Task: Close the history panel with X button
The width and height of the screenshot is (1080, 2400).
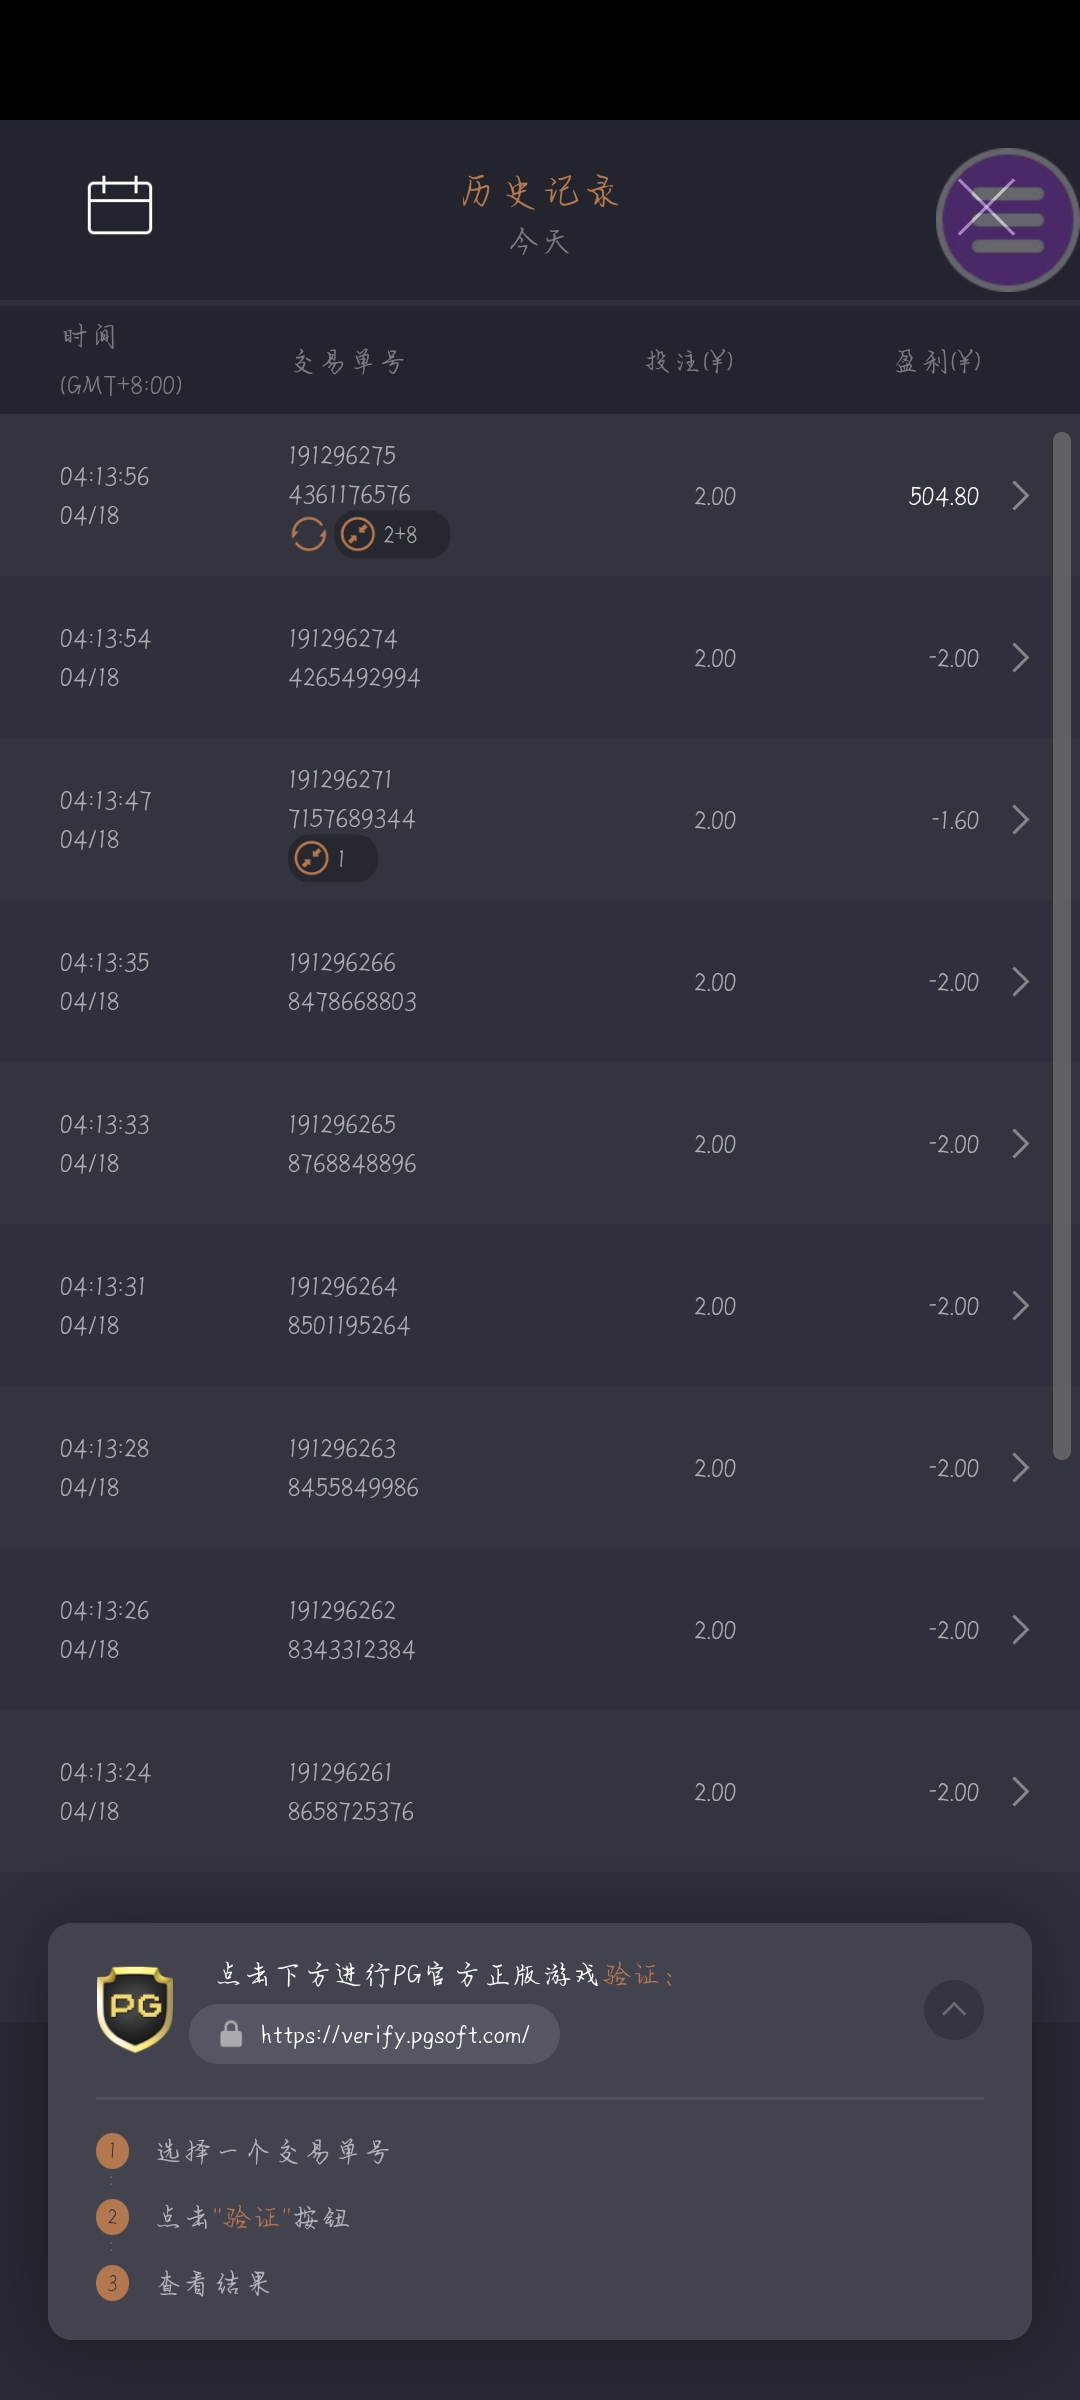Action: pyautogui.click(x=987, y=208)
